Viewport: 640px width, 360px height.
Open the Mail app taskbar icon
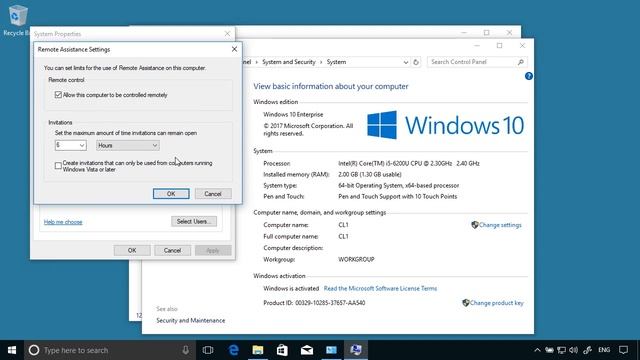[307, 350]
